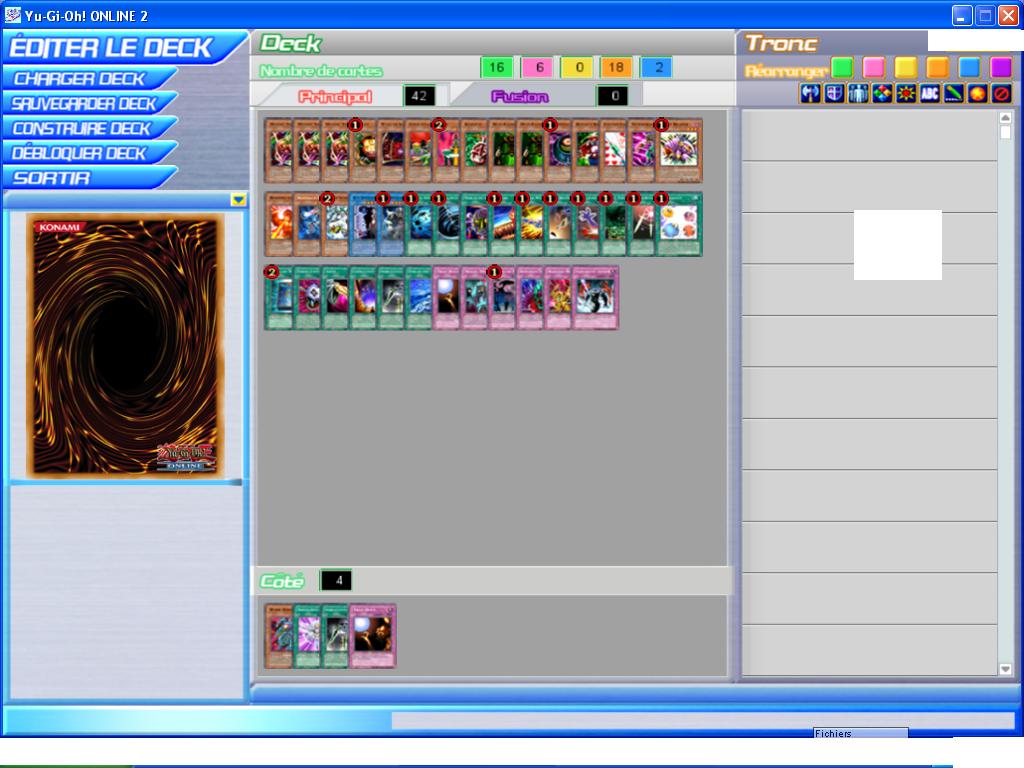The height and width of the screenshot is (768, 1024).
Task: Select the blue Réarranger color filter
Action: pyautogui.click(x=969, y=67)
